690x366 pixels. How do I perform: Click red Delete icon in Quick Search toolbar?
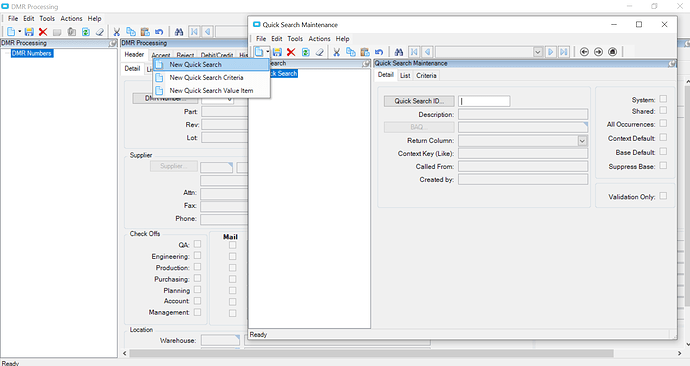click(x=291, y=52)
